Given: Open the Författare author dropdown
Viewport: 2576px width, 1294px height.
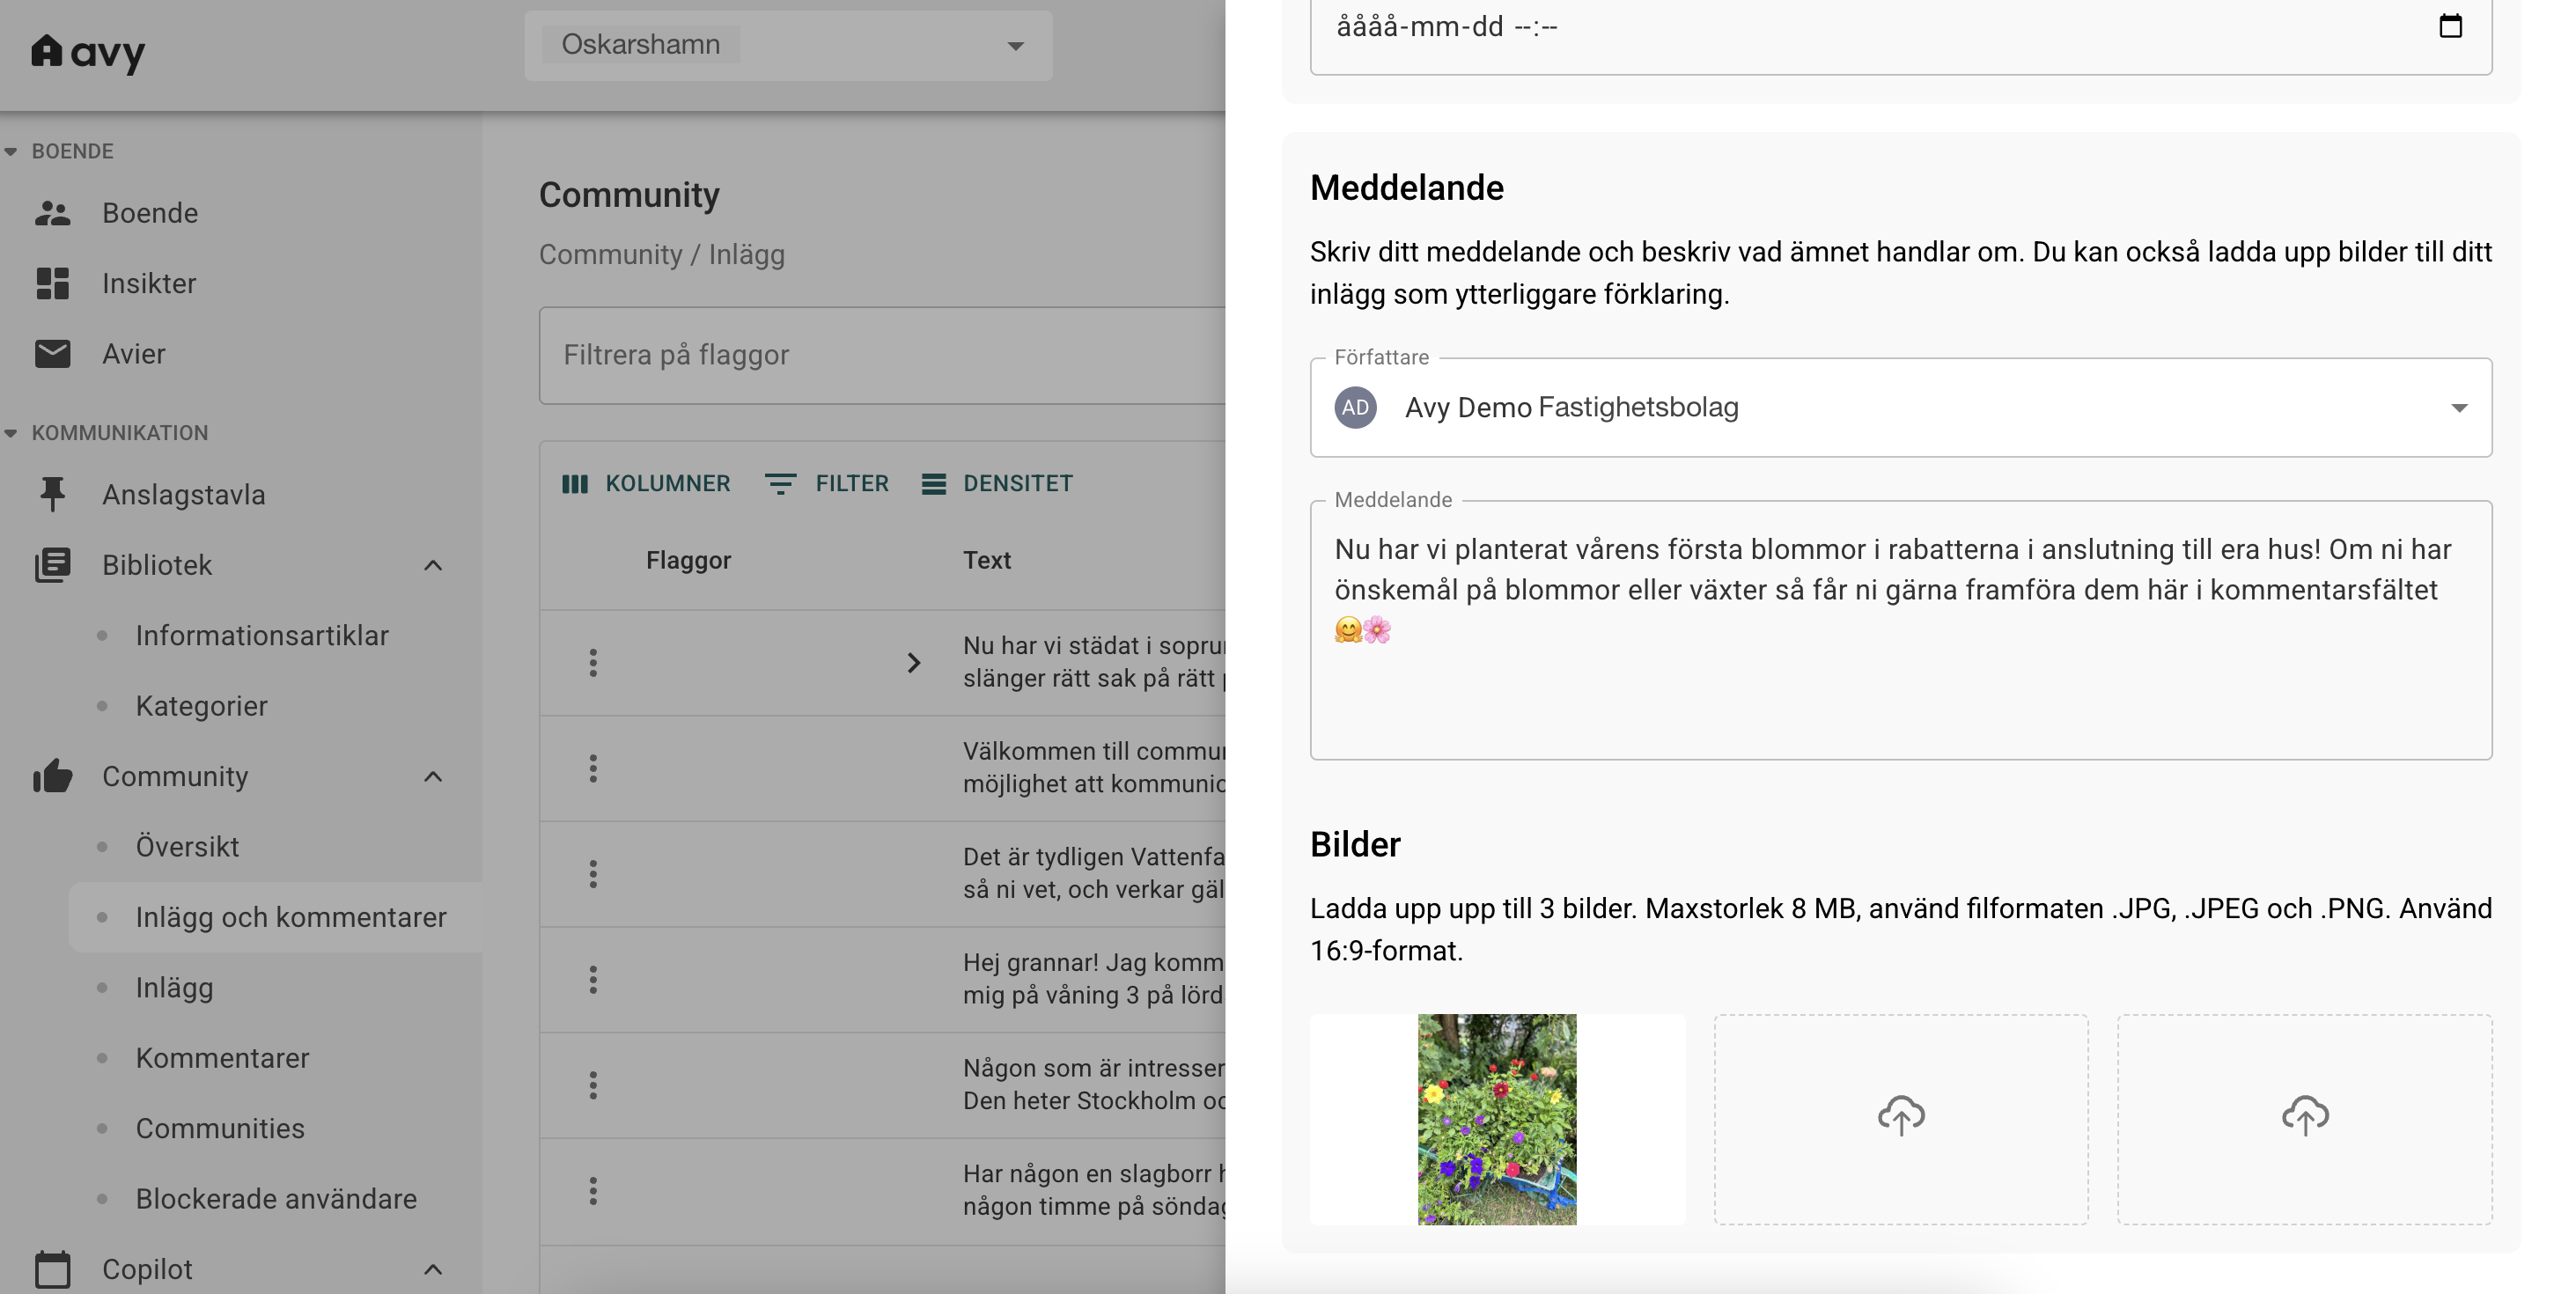Looking at the screenshot, I should (x=1900, y=407).
